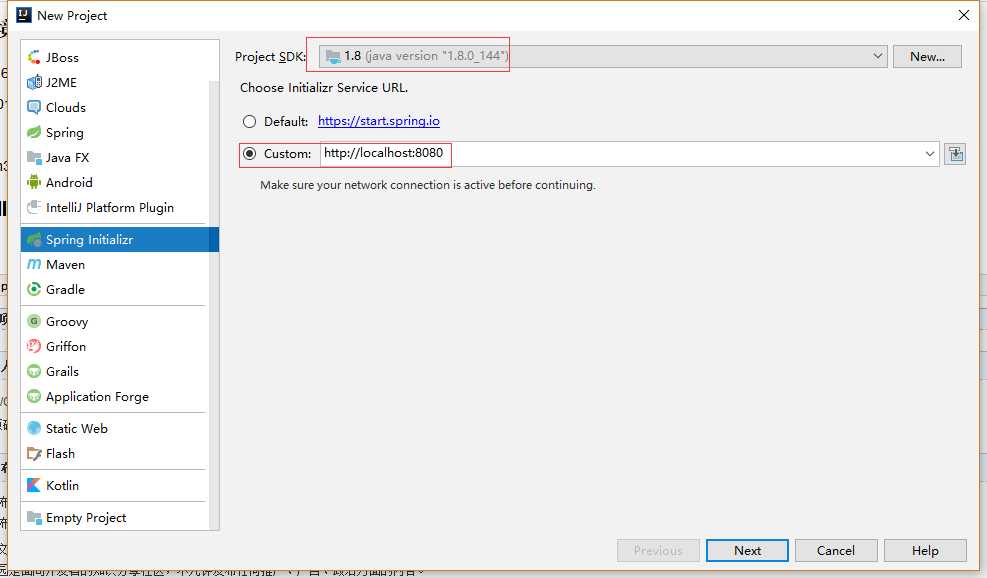Select the Custom service URL radio button
This screenshot has width=987, height=578.
(249, 154)
